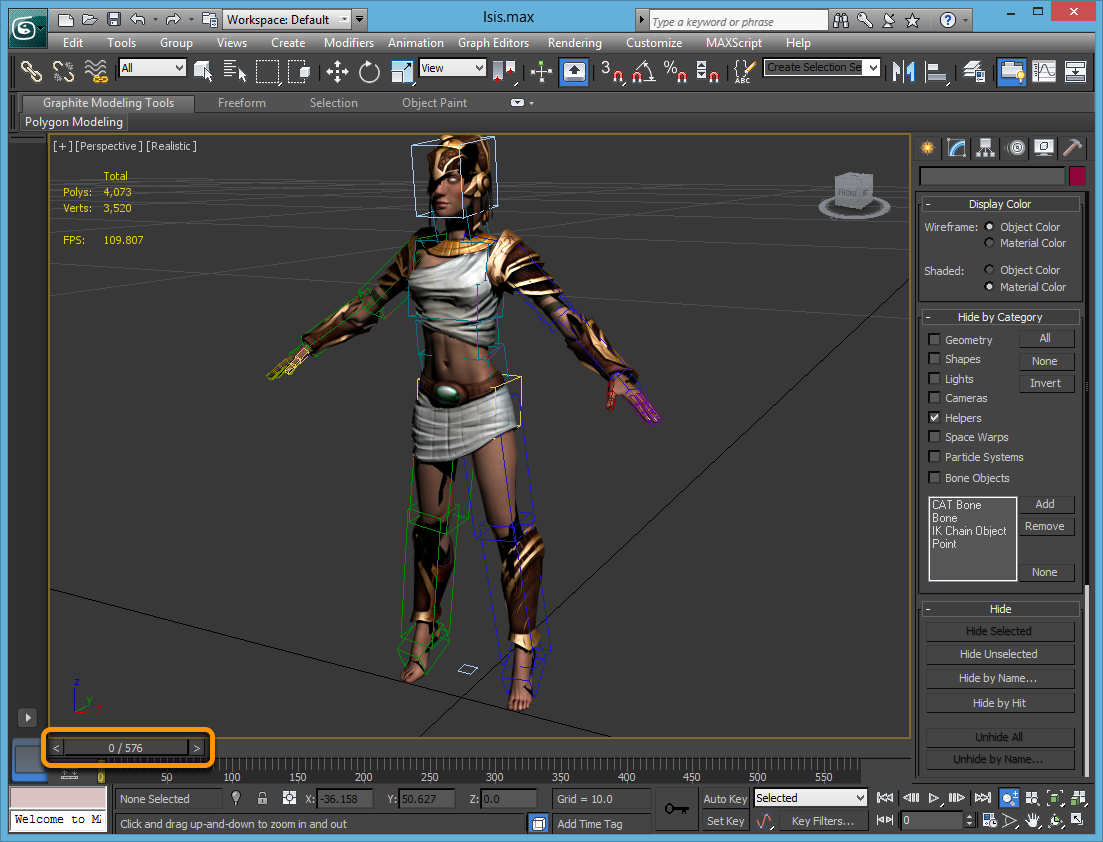Open the Utilities hammer panel tab
Screen dimensions: 1103x842
point(1072,148)
